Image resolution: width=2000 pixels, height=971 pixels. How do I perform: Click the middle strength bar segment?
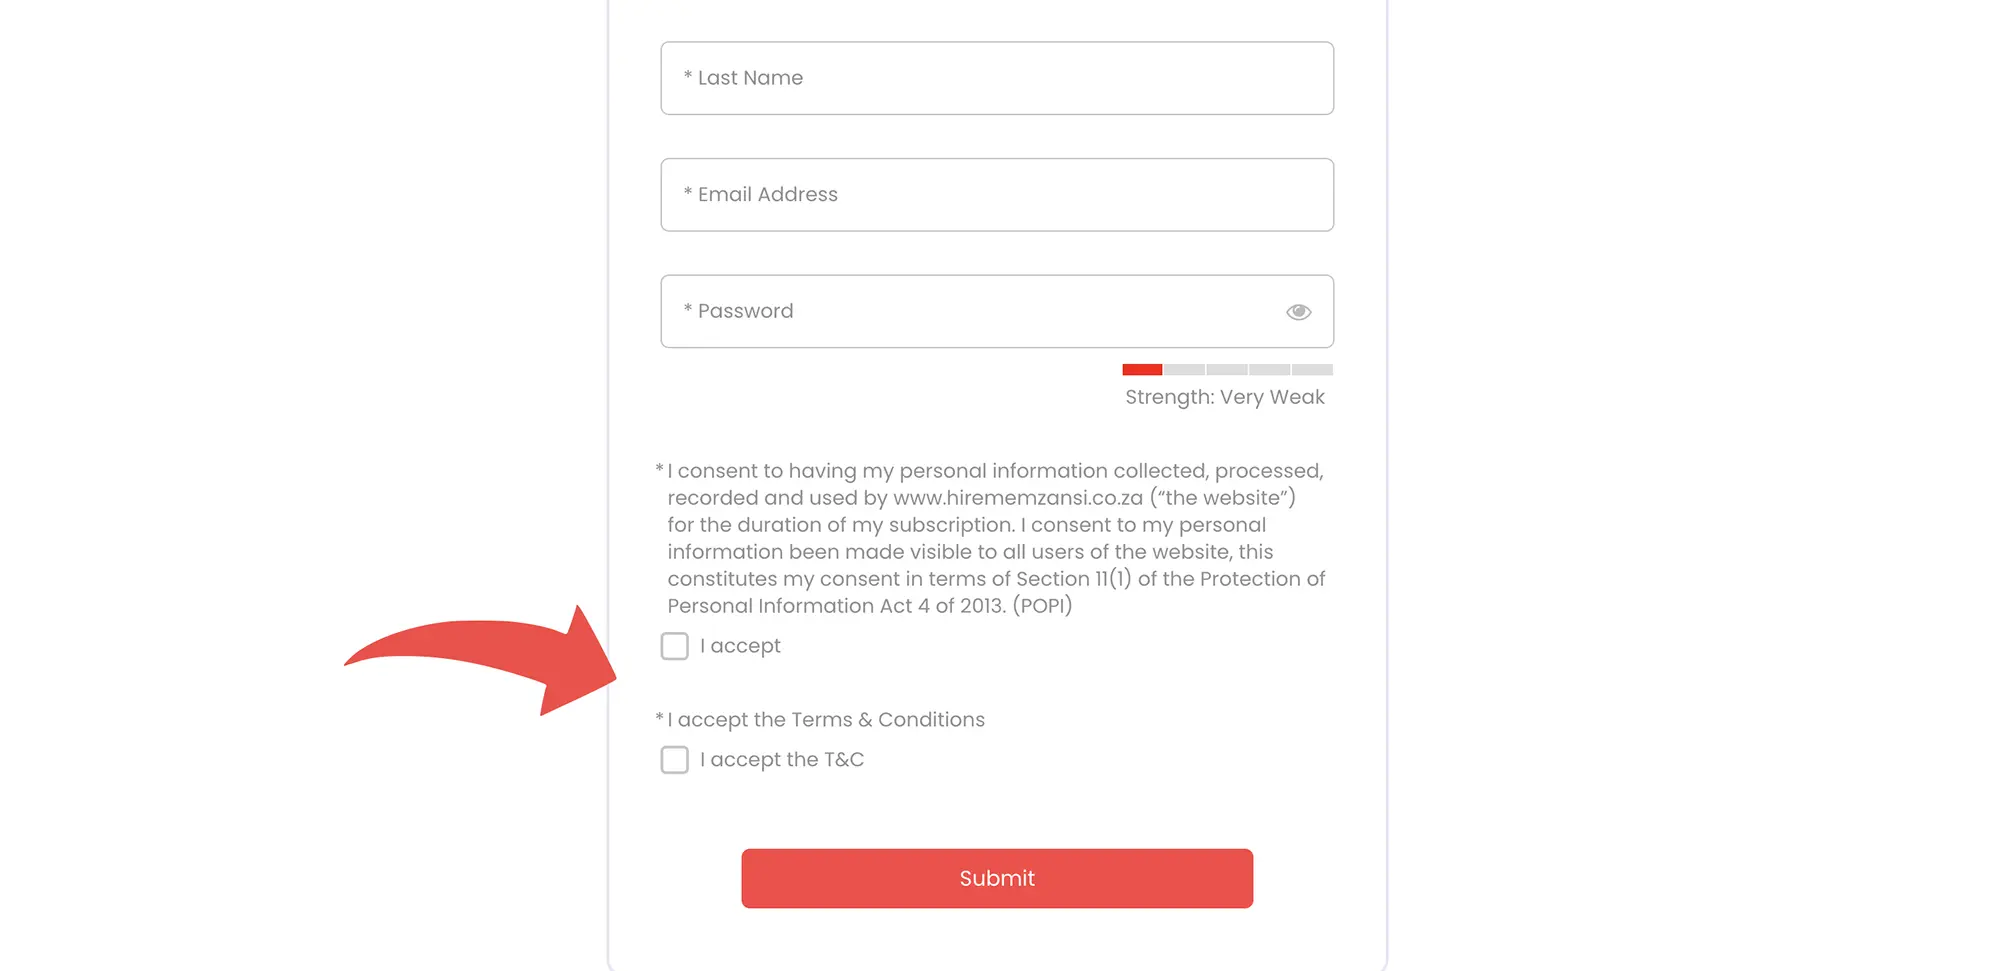coord(1227,370)
